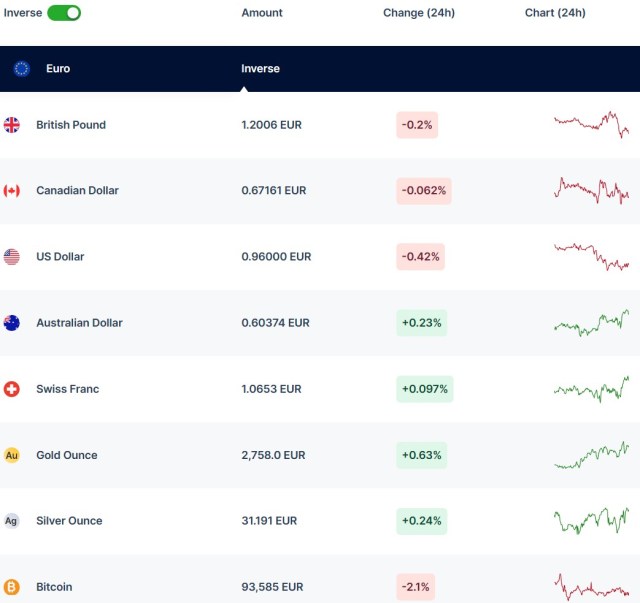The width and height of the screenshot is (640, 603).
Task: Click the Amount column header
Action: click(x=262, y=13)
